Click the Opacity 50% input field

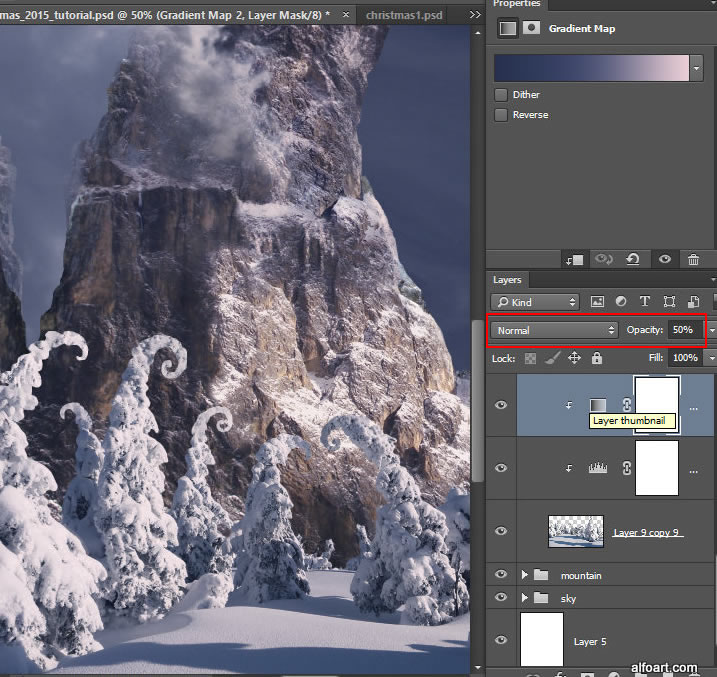pos(685,330)
